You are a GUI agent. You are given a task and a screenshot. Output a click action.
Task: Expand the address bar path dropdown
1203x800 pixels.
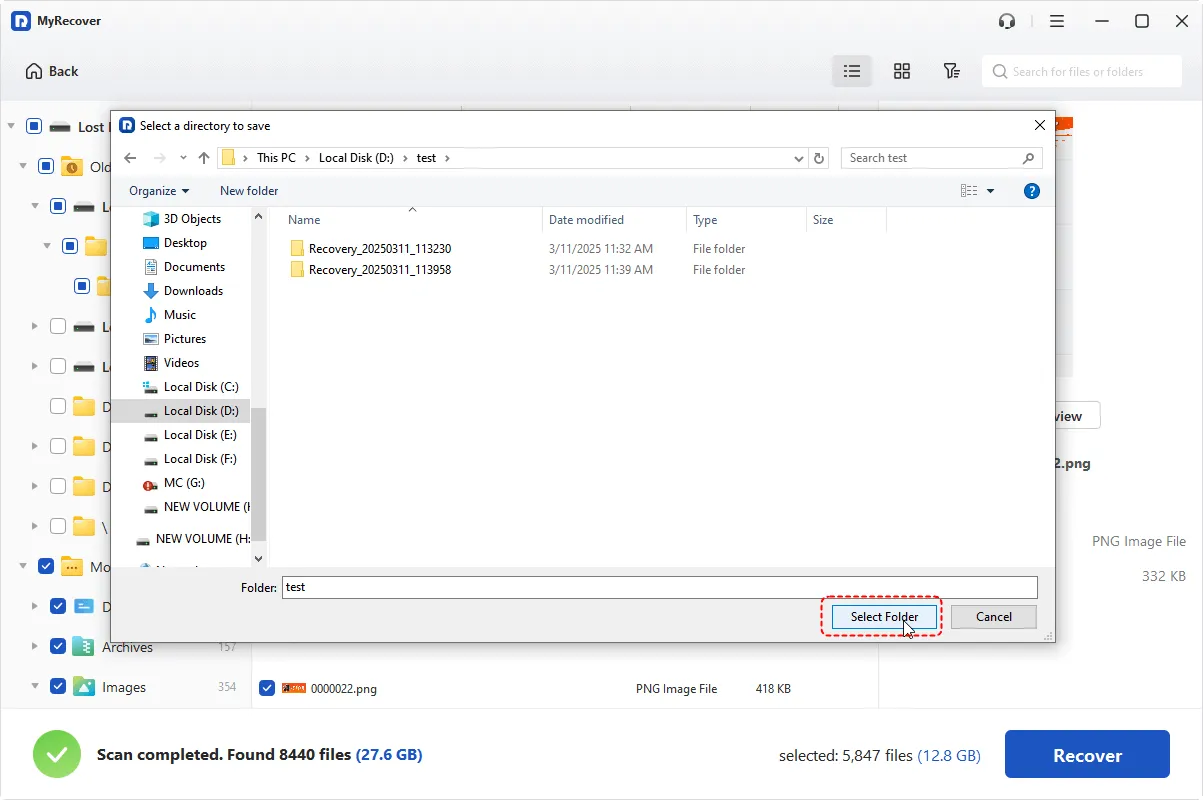pyautogui.click(x=798, y=158)
